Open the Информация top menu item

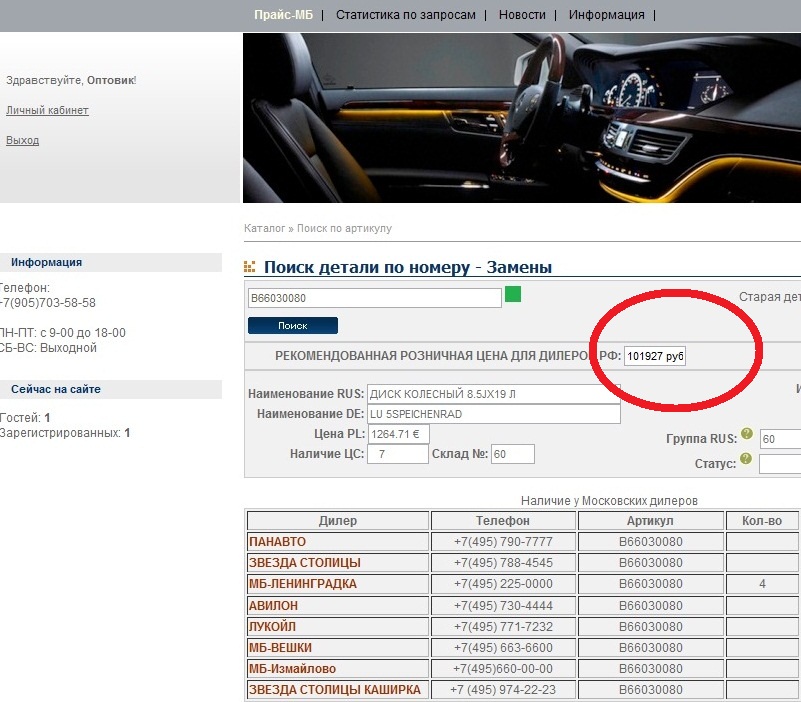[x=606, y=15]
